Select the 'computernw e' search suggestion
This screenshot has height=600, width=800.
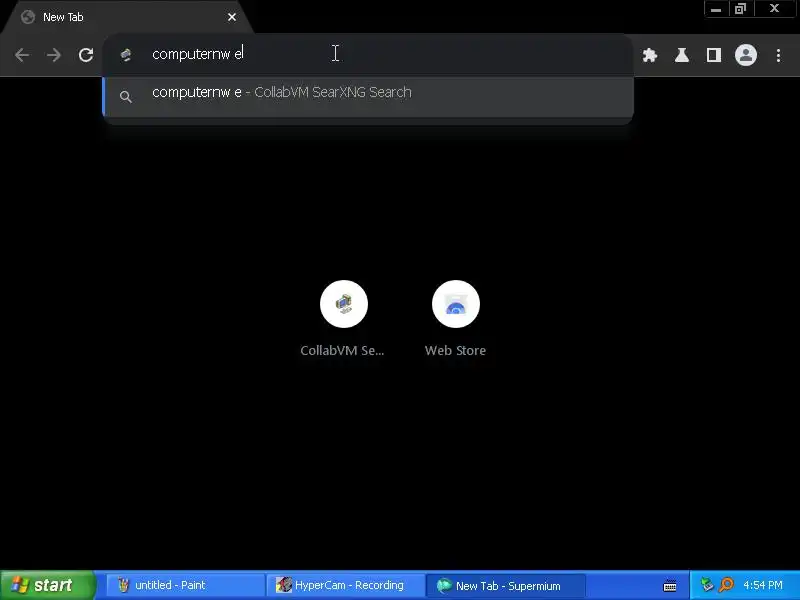367,95
